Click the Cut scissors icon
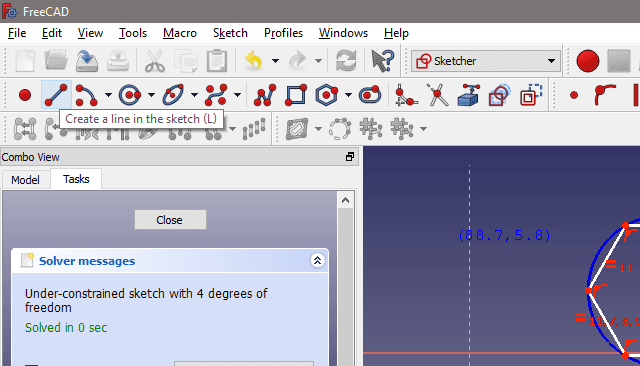 coord(155,61)
